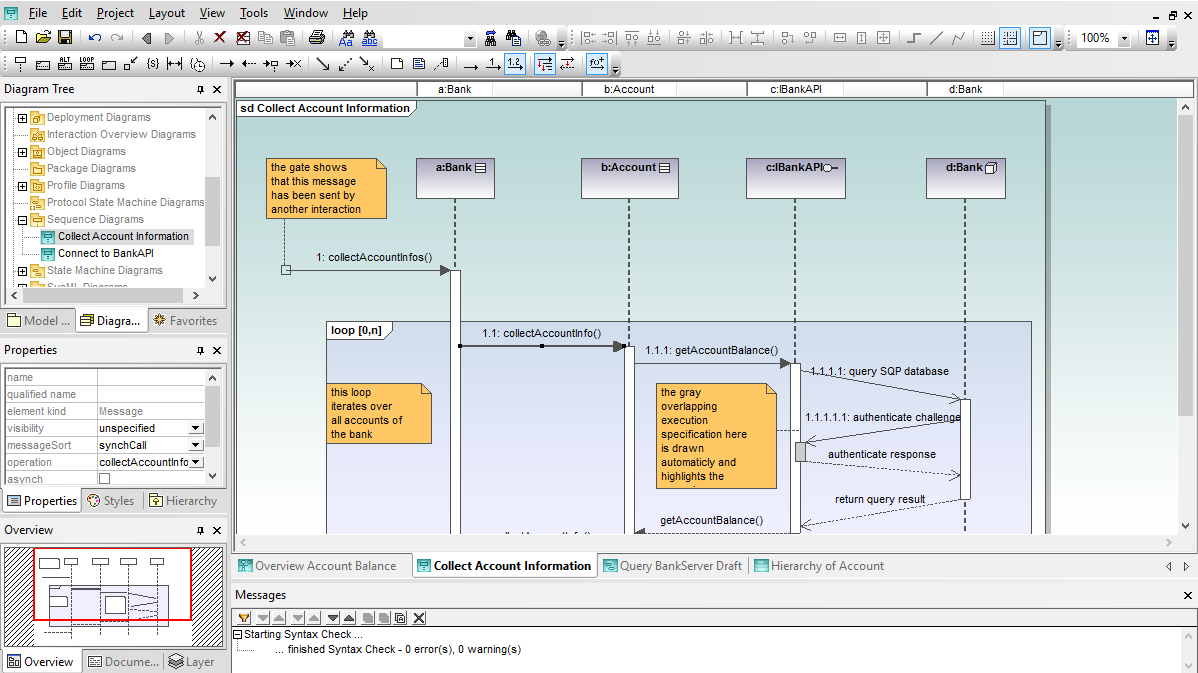Switch to Query BankServer Draft tab
Viewport: 1198px width, 673px height.
pyautogui.click(x=672, y=566)
